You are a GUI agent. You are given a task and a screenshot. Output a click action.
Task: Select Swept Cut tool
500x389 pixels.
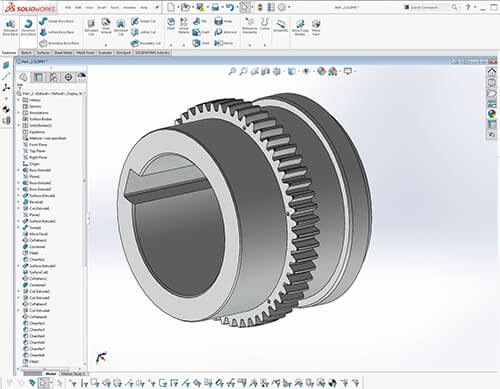point(143,21)
